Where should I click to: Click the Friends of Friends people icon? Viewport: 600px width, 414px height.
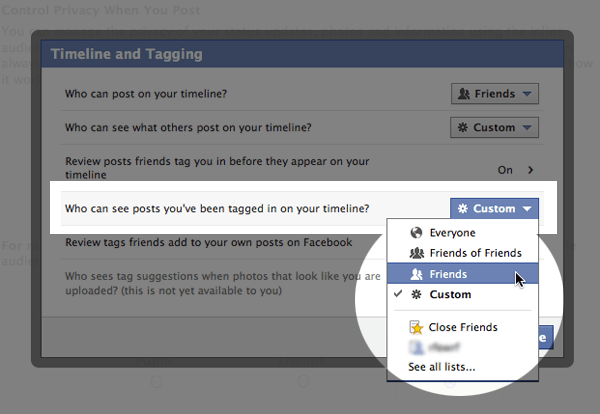click(416, 253)
